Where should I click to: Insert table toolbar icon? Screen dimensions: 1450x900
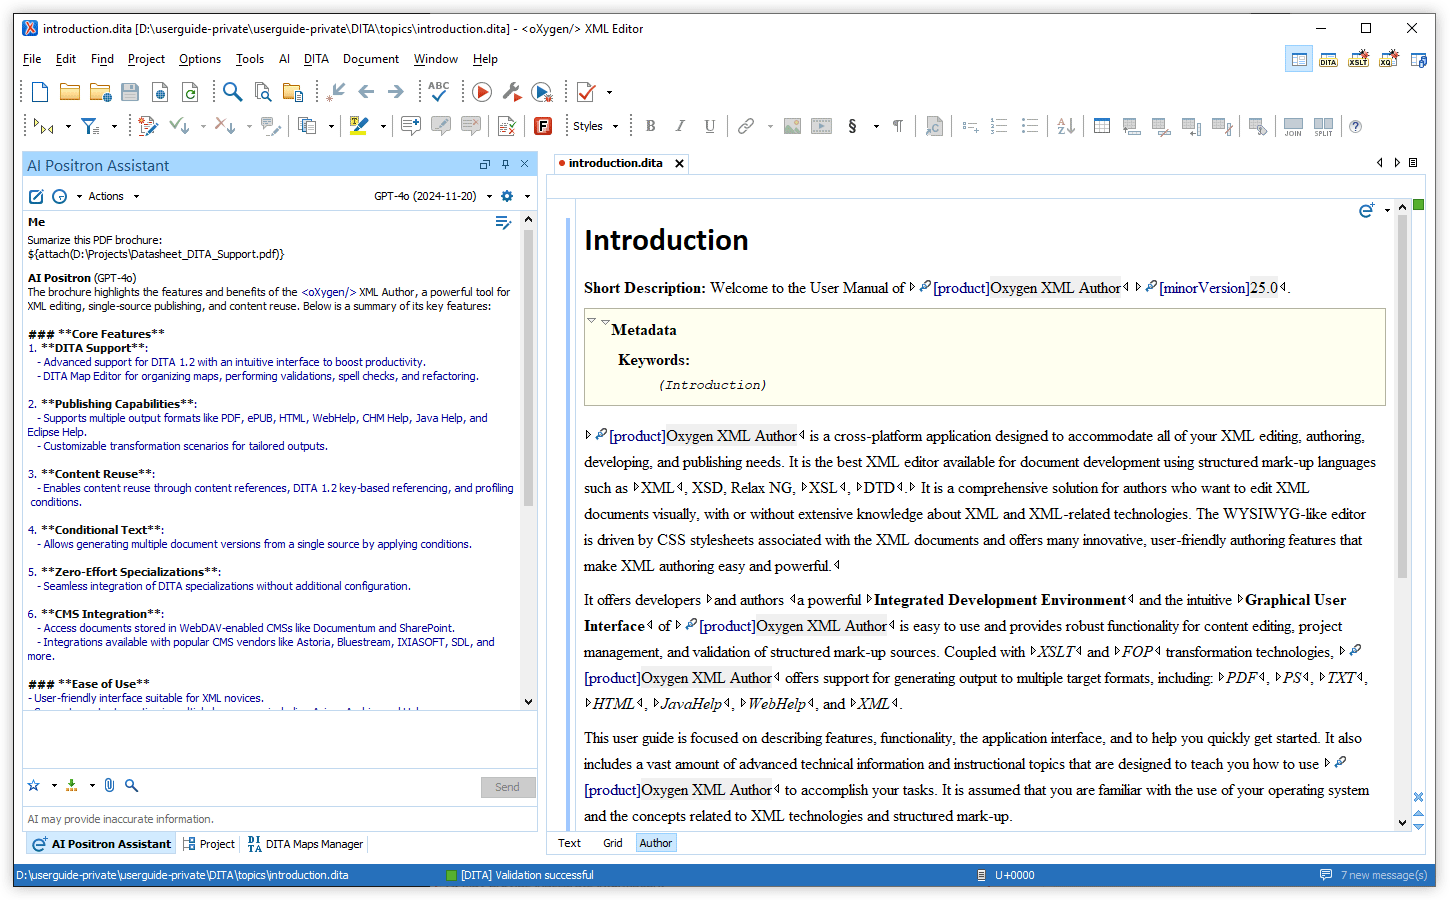[x=1102, y=126]
